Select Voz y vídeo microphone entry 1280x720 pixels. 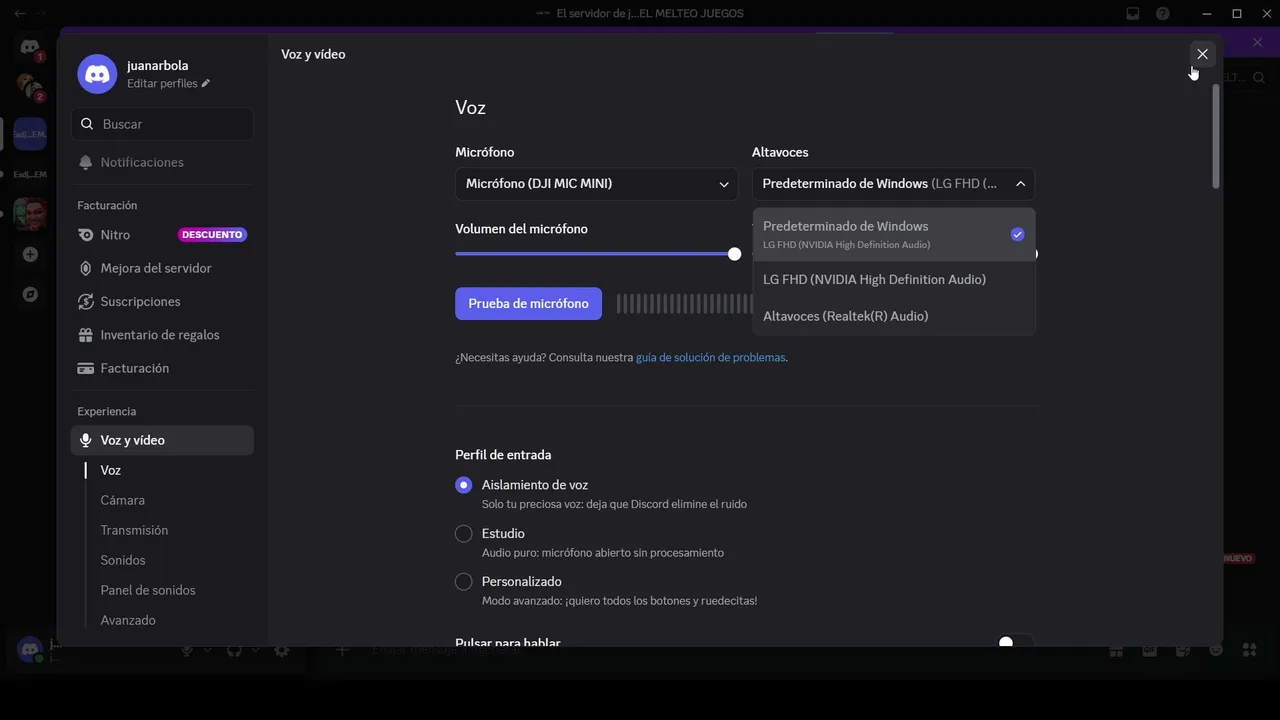(162, 440)
